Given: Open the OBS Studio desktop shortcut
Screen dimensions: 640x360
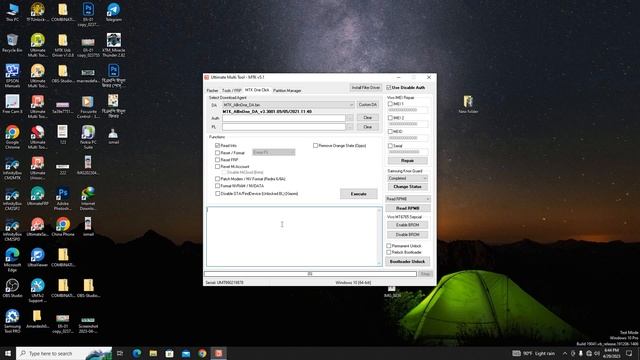Looking at the screenshot, I should pyautogui.click(x=12, y=288).
